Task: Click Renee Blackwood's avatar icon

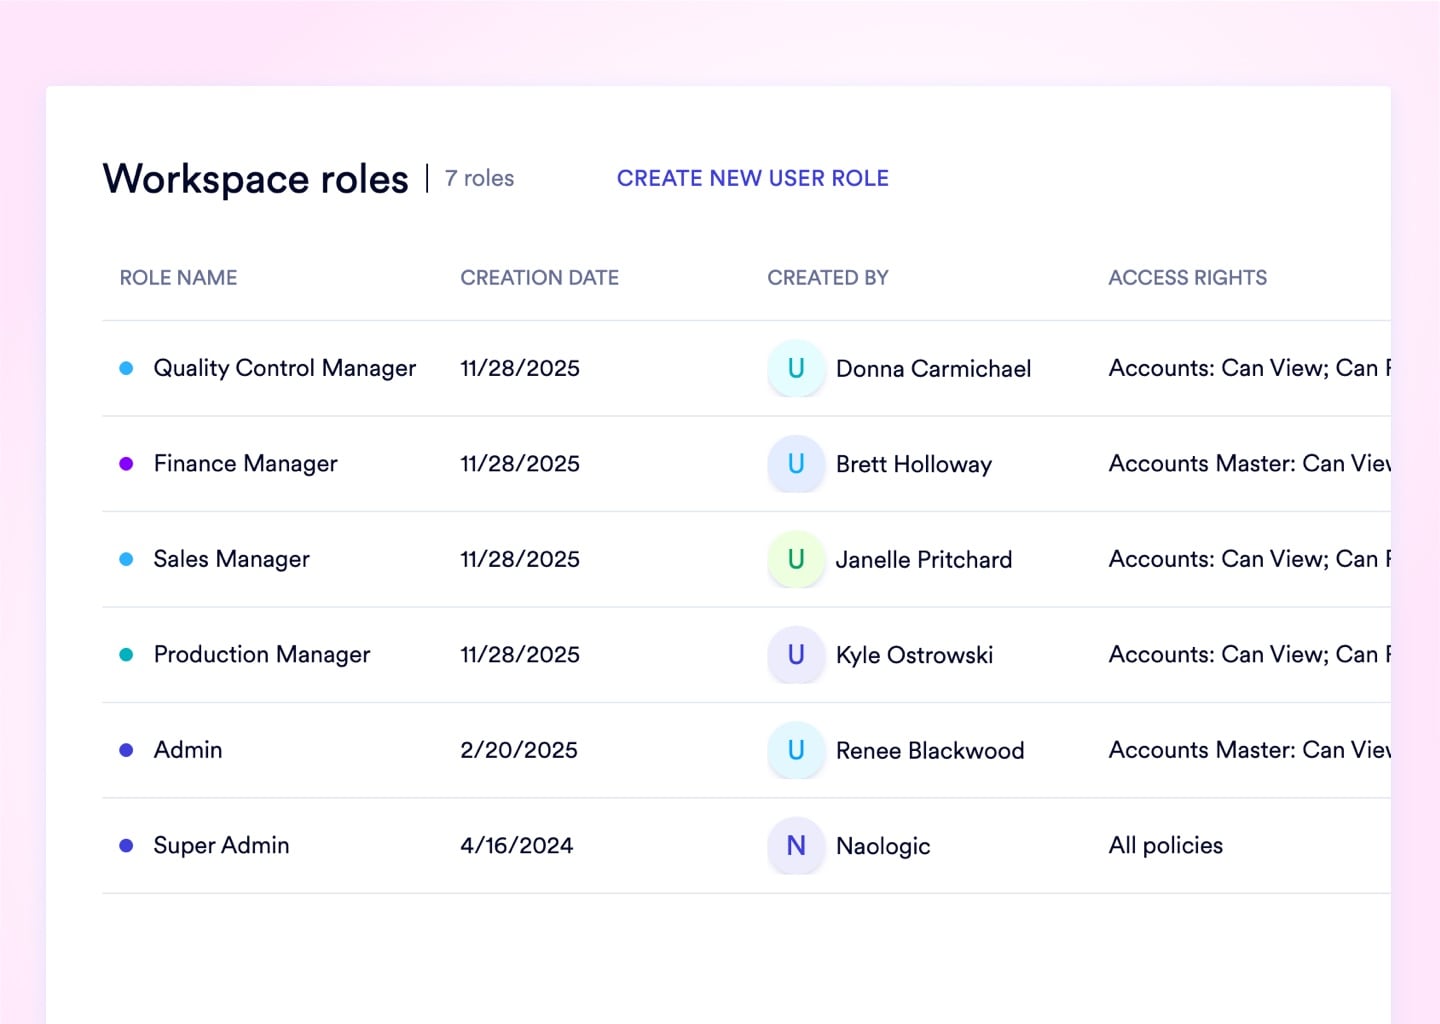Action: click(x=796, y=750)
